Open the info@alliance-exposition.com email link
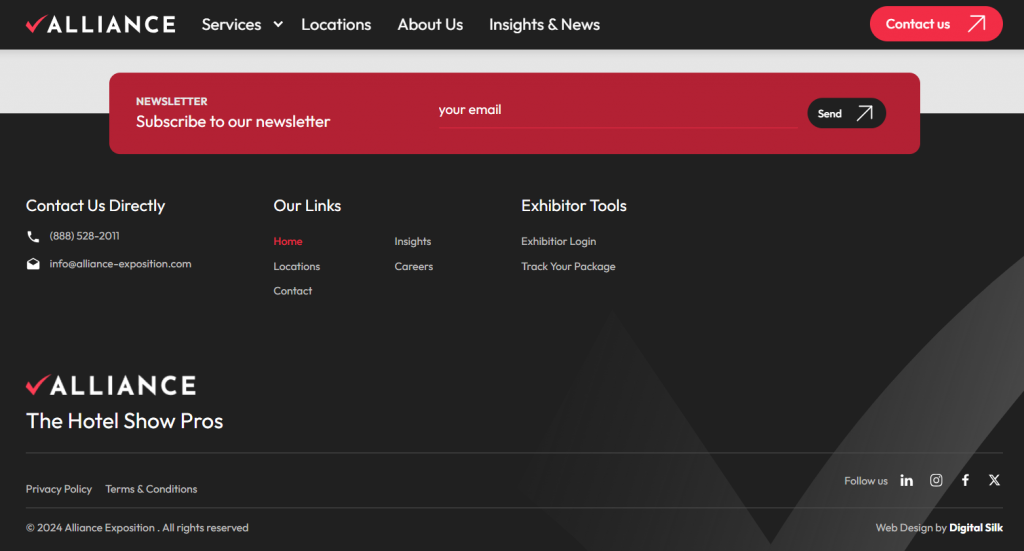 (x=120, y=264)
